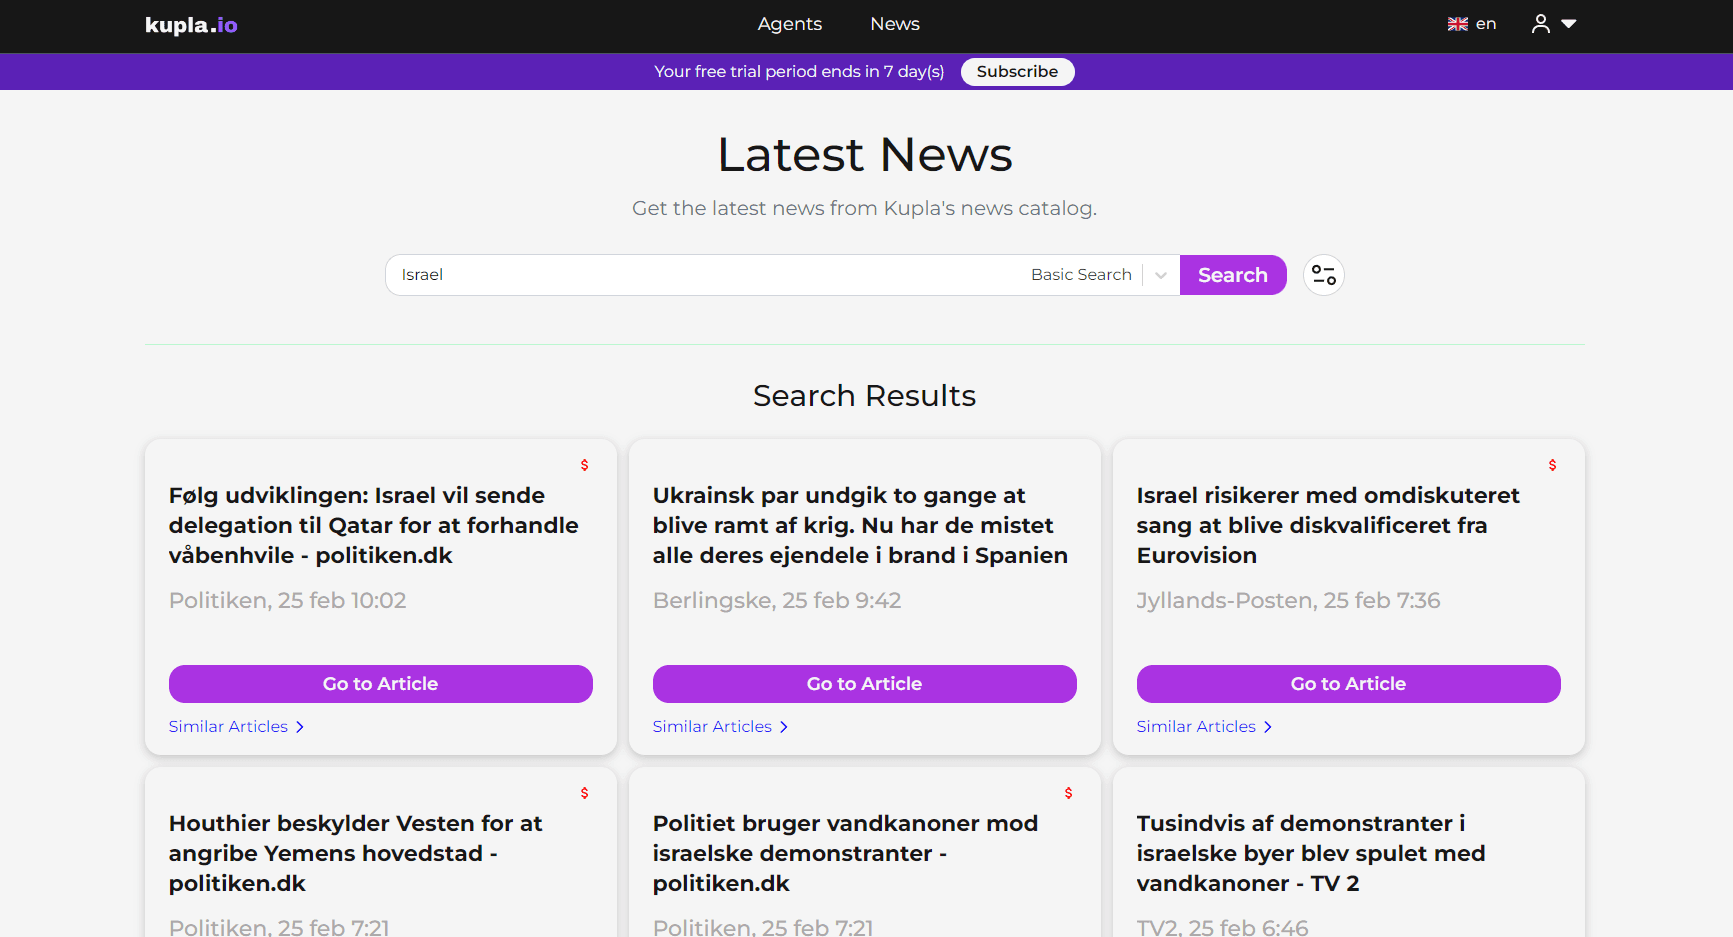Open Similar Articles under Jyllands-Posten story
The width and height of the screenshot is (1733, 937).
click(x=1204, y=727)
